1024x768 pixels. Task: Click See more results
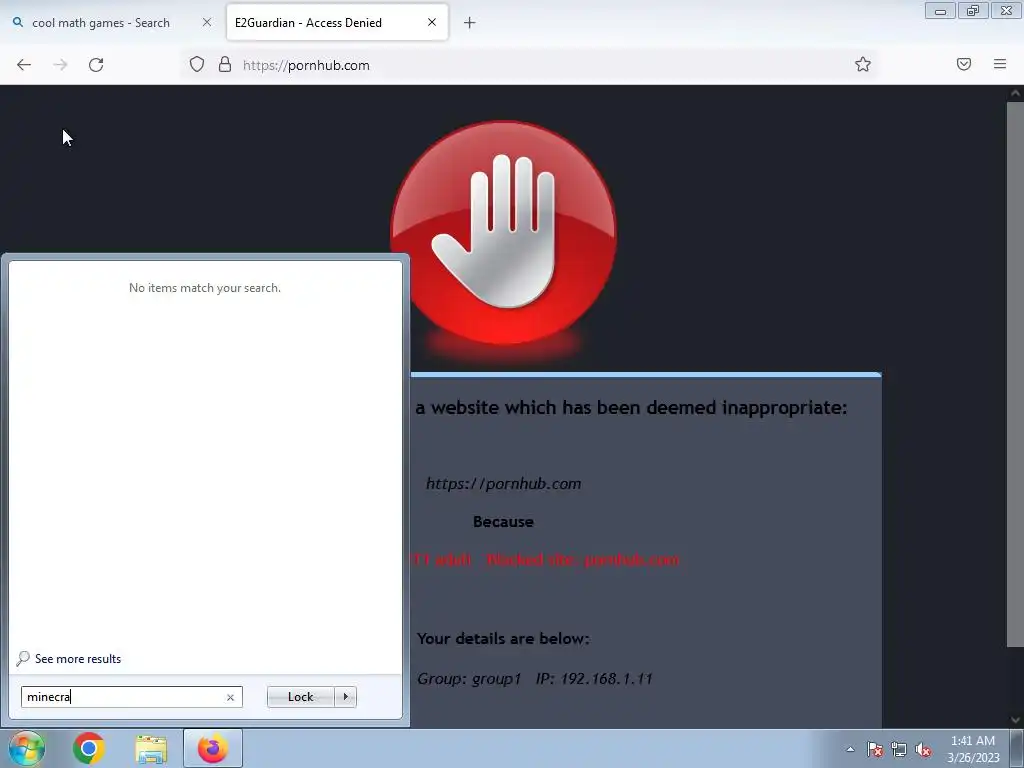[78, 659]
